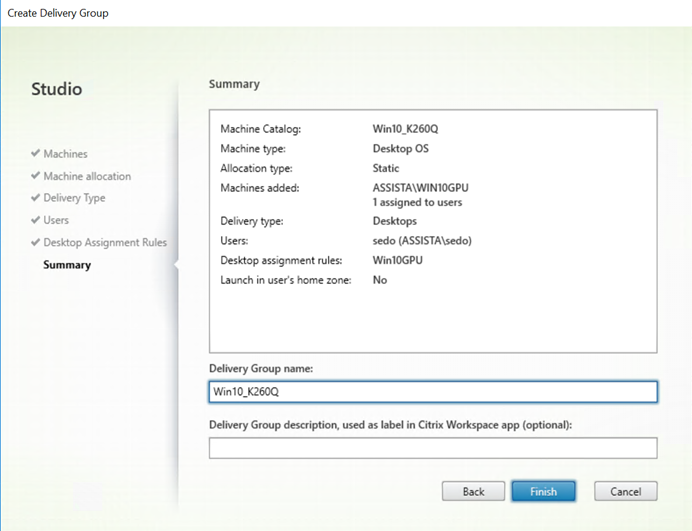Click checkmark icon next to Delivery Type
Image resolution: width=692 pixels, height=531 pixels.
coord(36,197)
